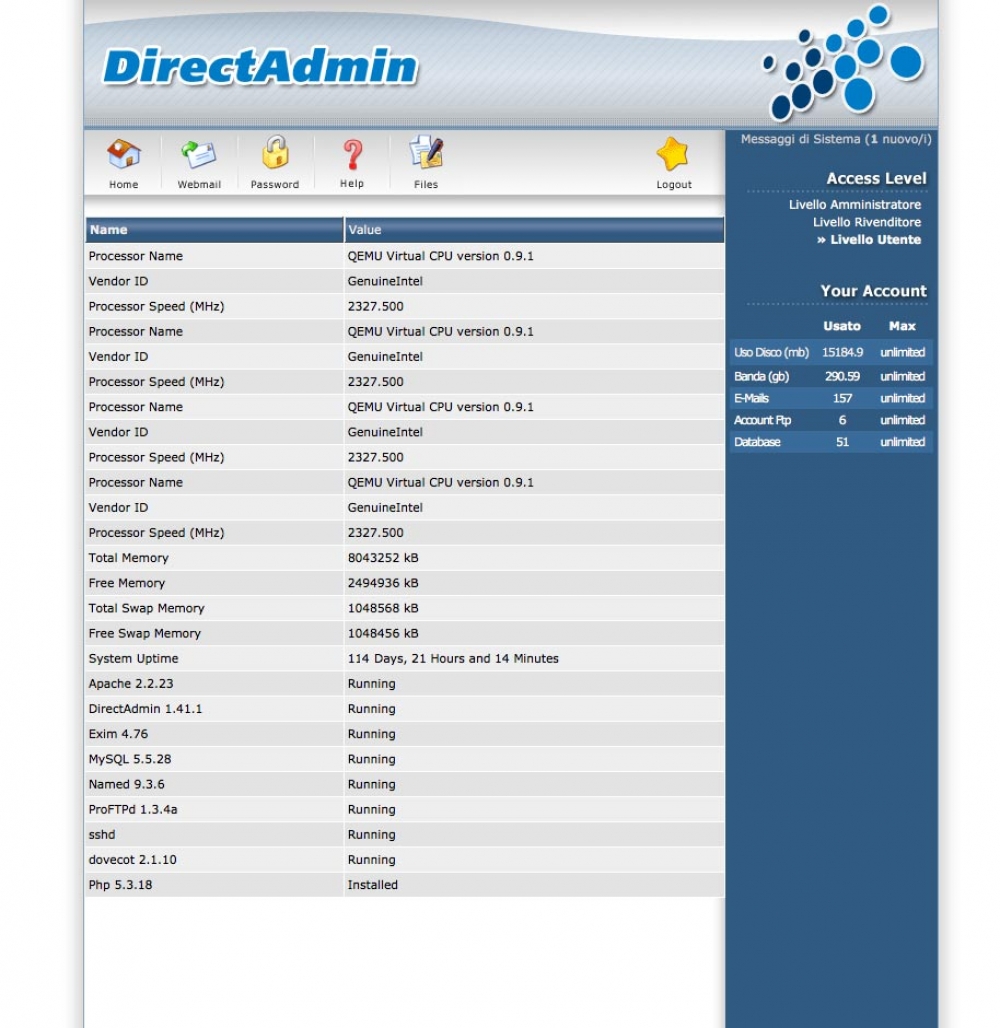Click ProFTPd 1.3.4a row
Image resolution: width=1000 pixels, height=1028 pixels.
pyautogui.click(x=405, y=810)
